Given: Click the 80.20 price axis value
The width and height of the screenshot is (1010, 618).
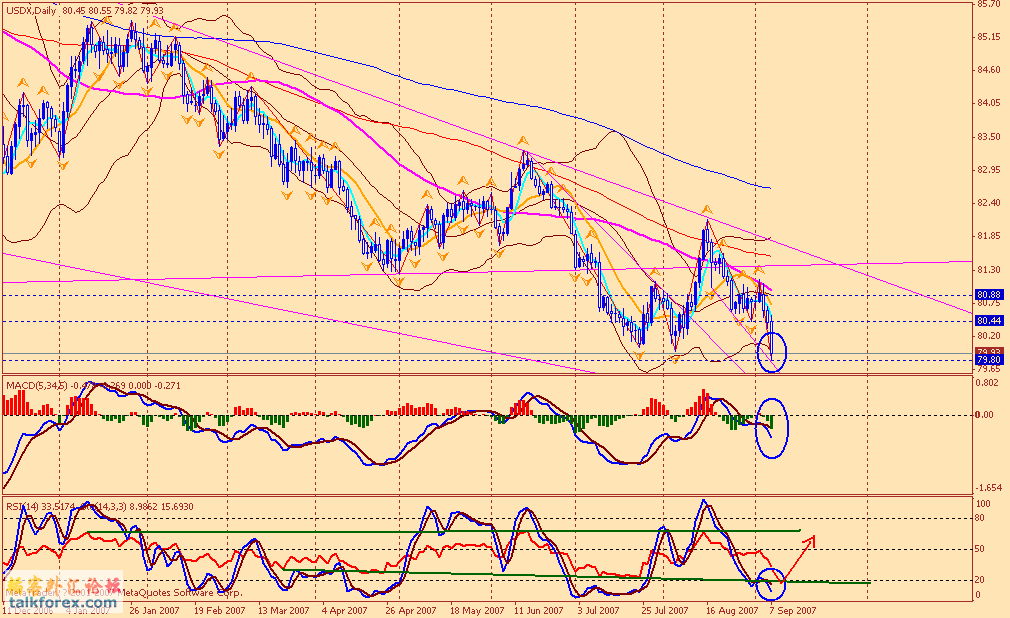Looking at the screenshot, I should [989, 336].
